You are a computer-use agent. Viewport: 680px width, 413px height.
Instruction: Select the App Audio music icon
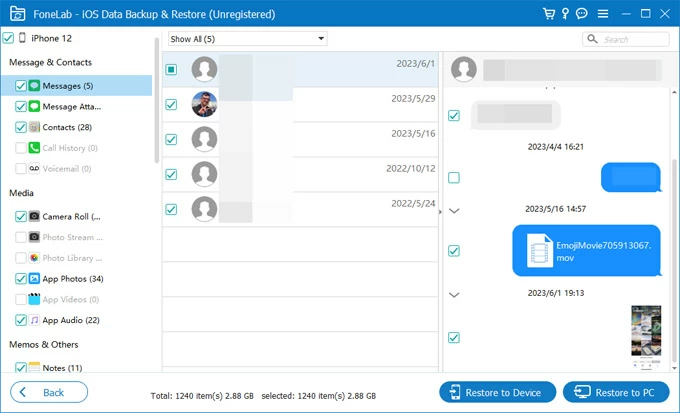34,320
